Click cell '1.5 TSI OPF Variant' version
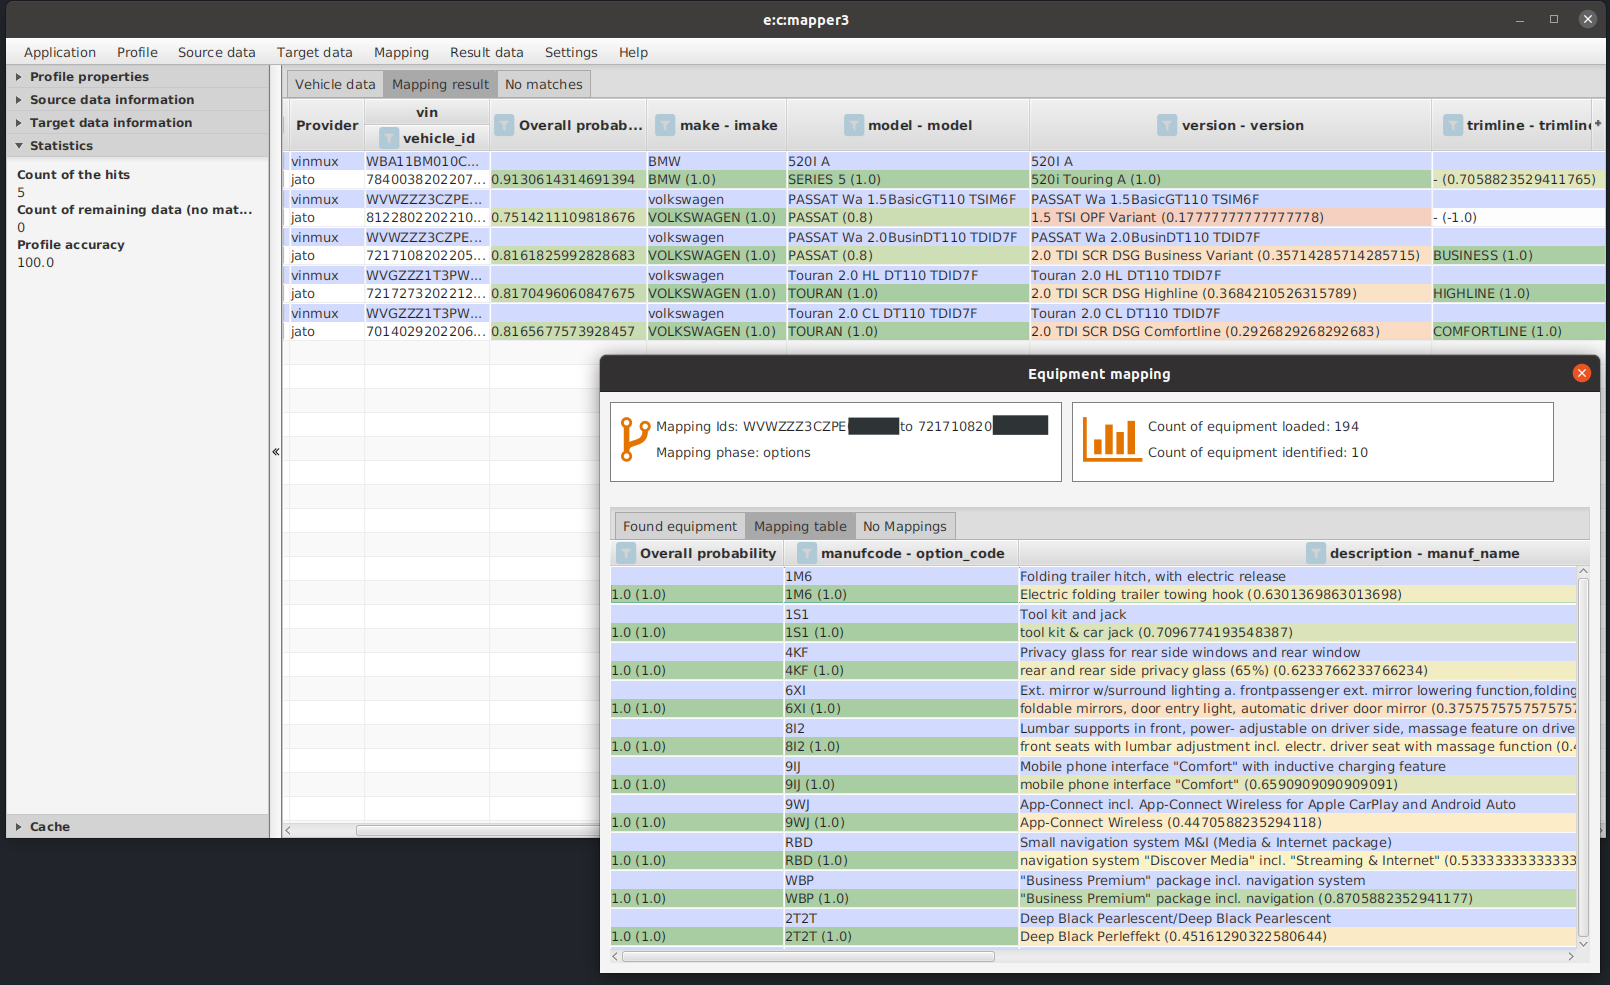The width and height of the screenshot is (1610, 985). (1231, 218)
